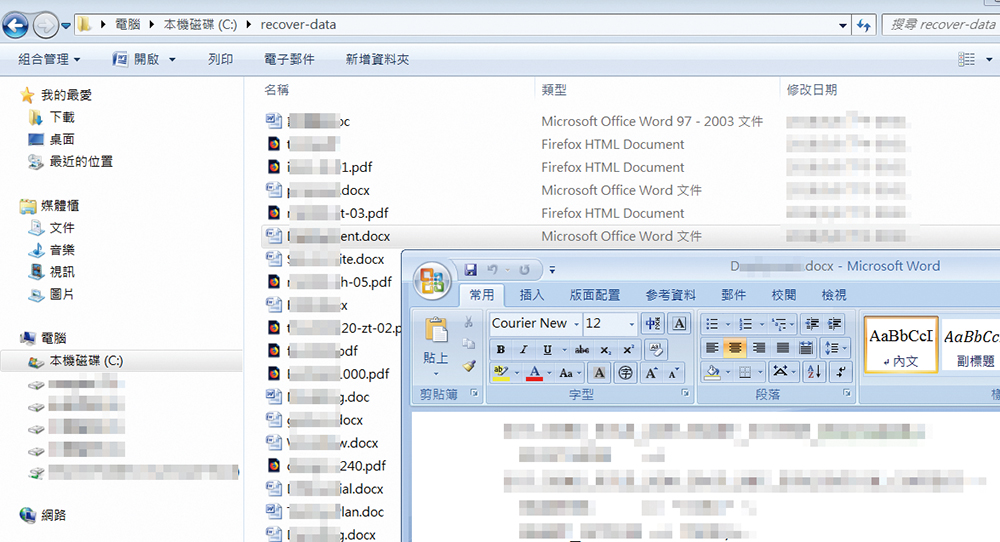Click the Office button in Word

pos(432,281)
